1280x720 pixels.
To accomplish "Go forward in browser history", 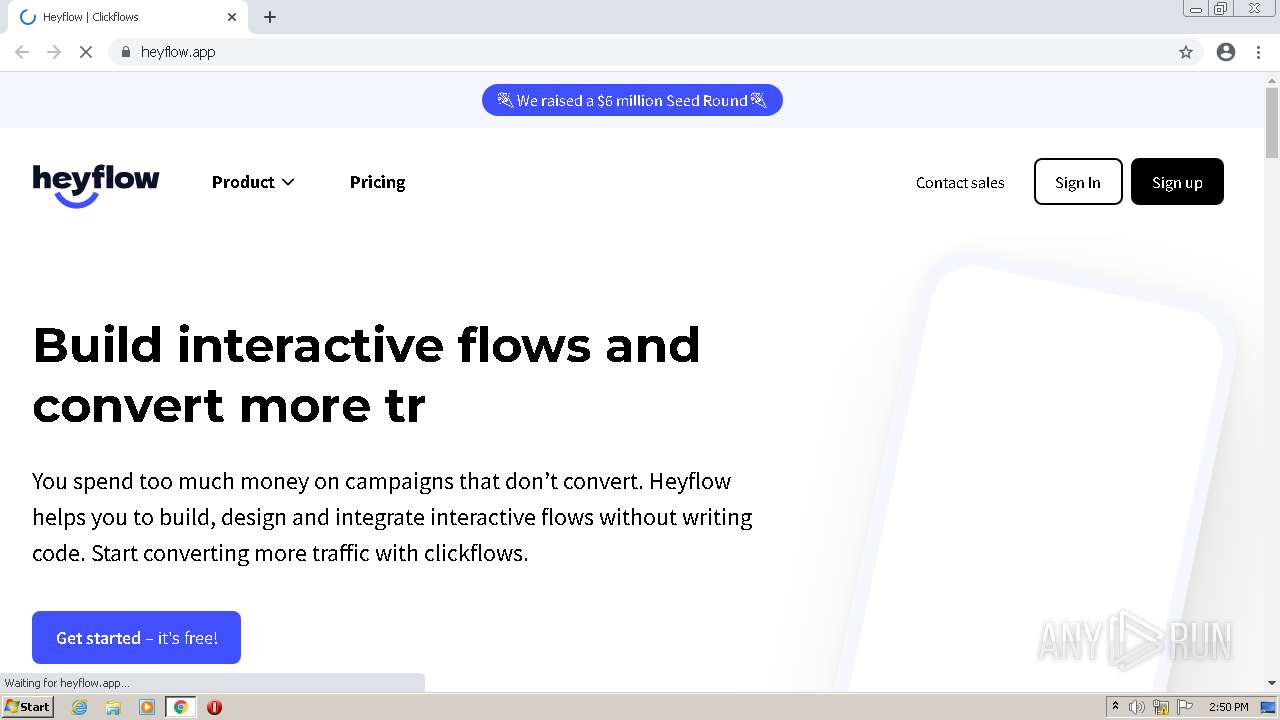I will tap(54, 52).
